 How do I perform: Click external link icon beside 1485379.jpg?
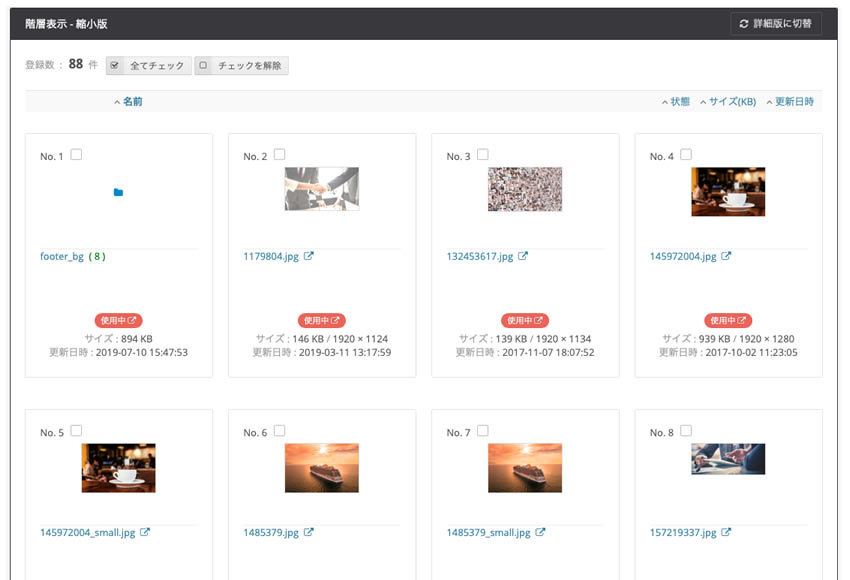point(308,532)
